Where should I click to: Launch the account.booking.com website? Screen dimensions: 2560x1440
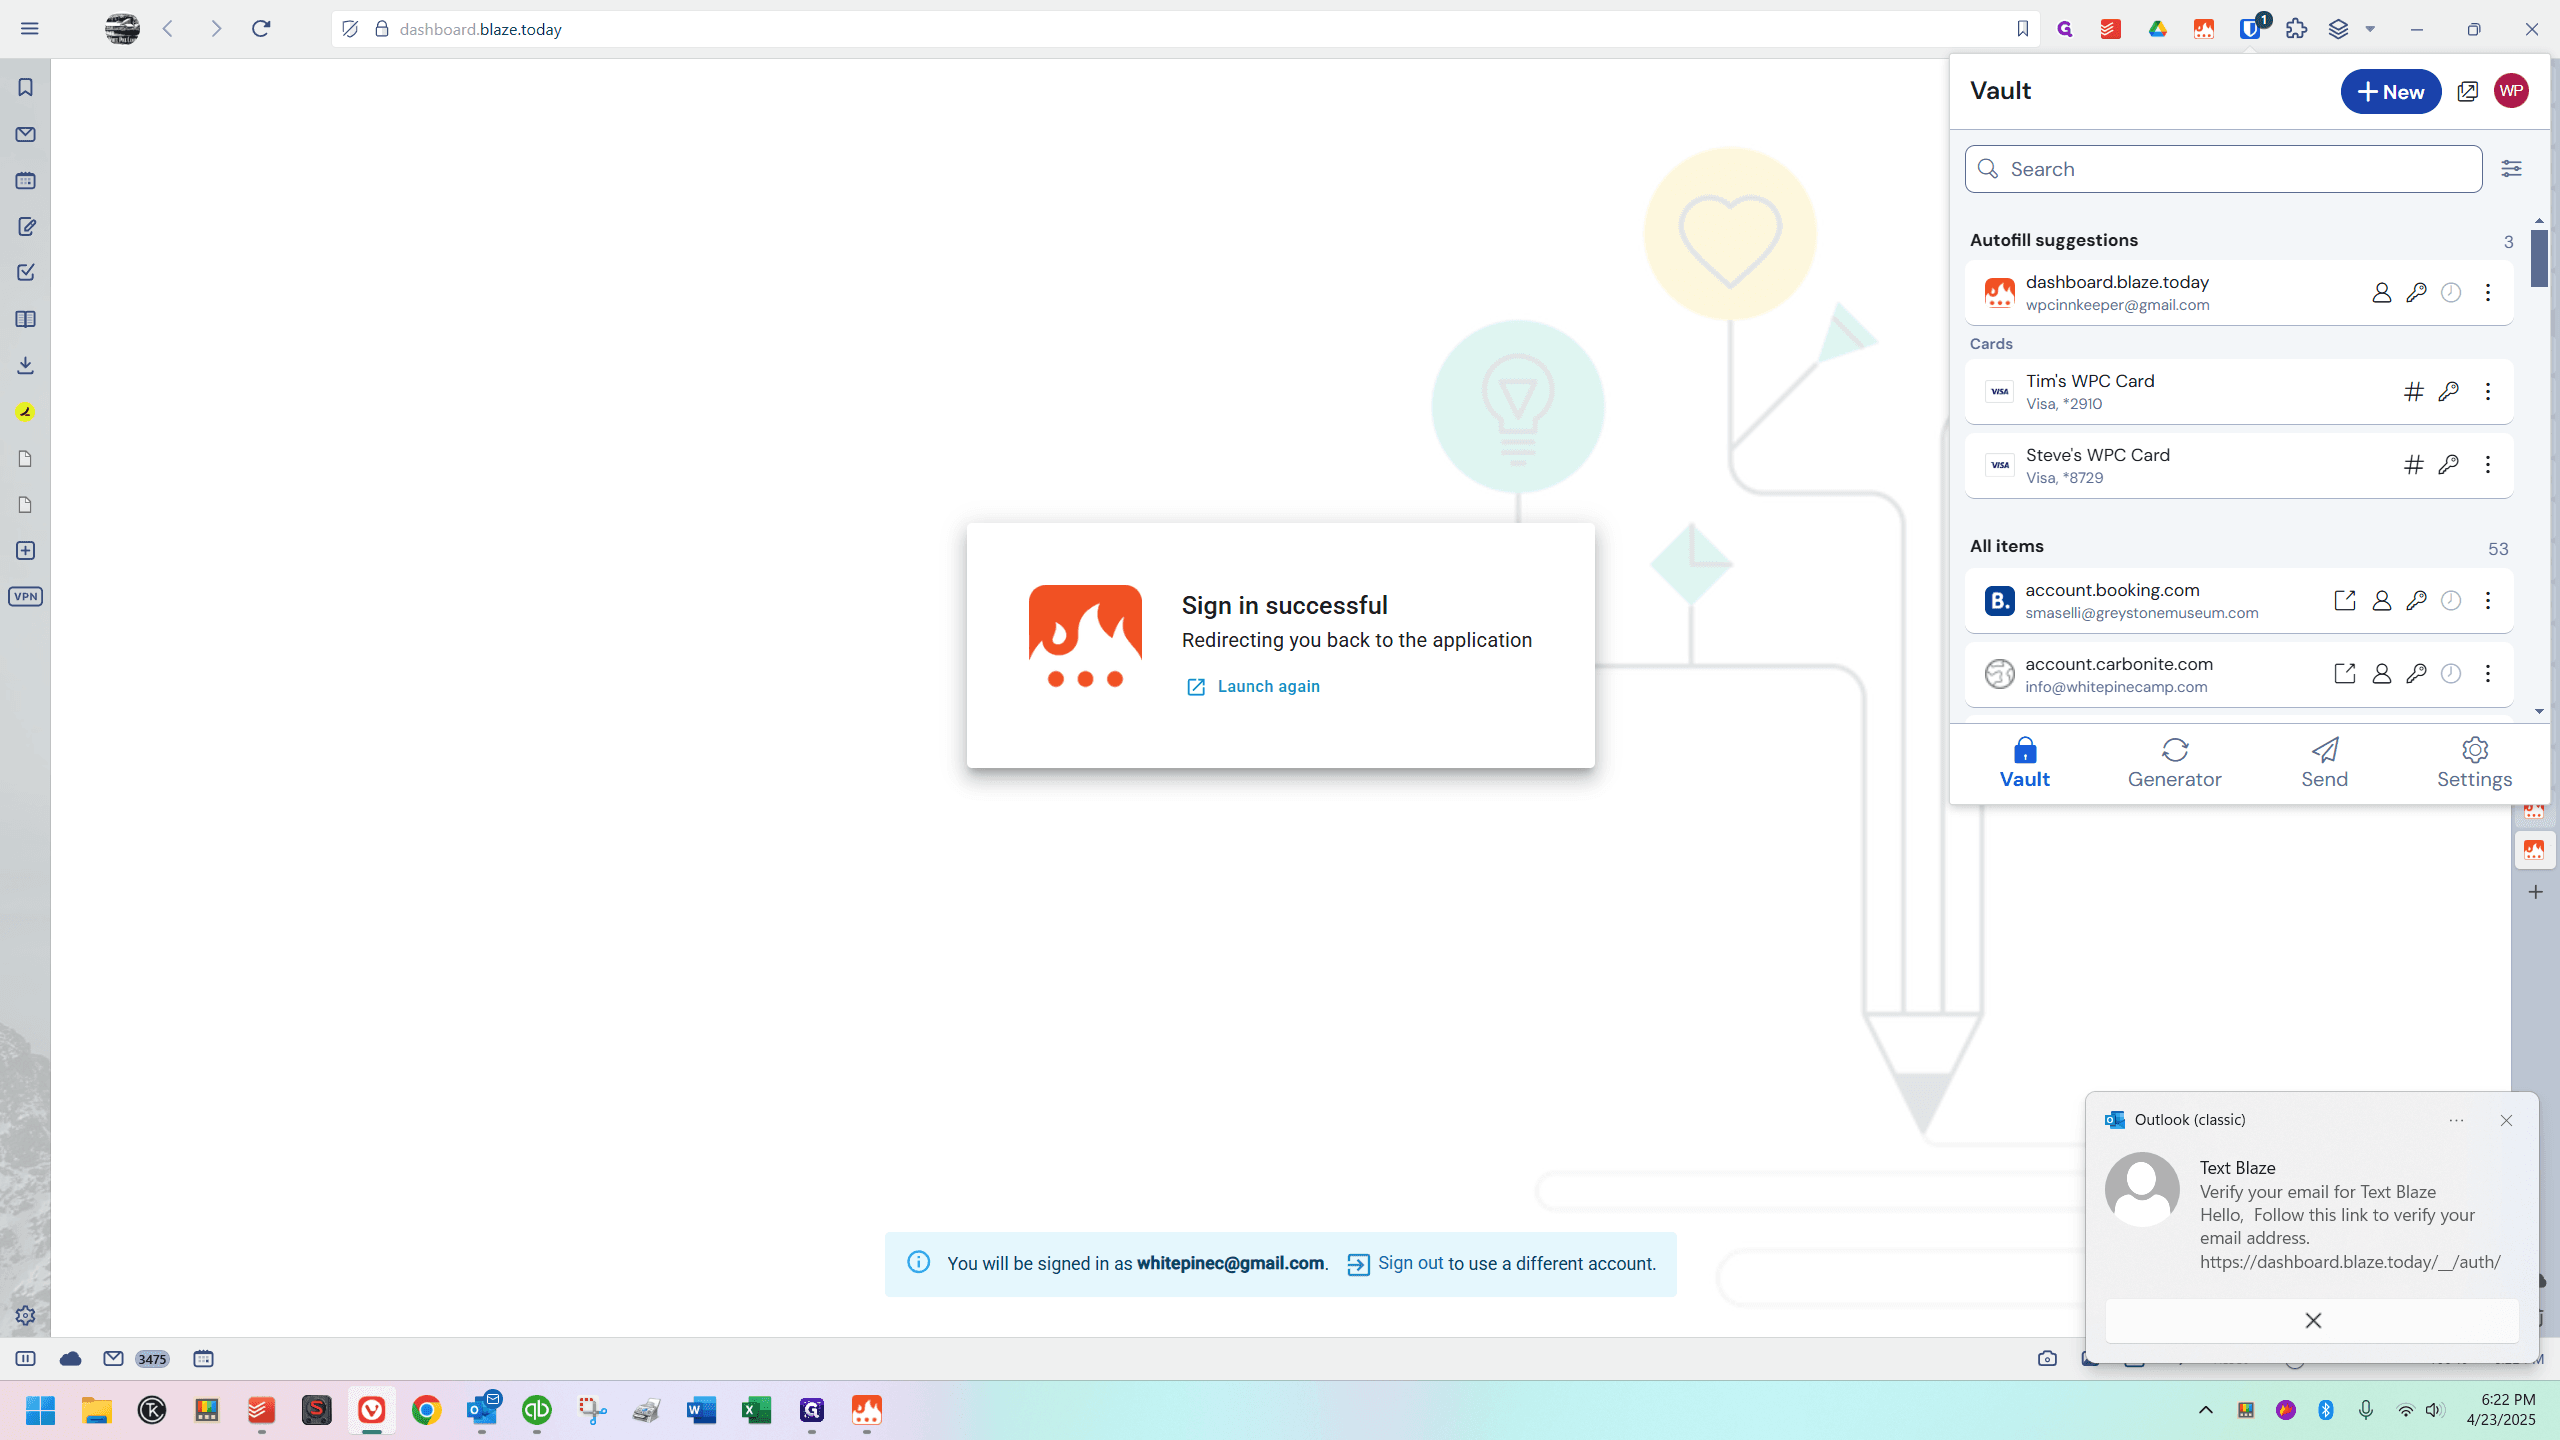pyautogui.click(x=2345, y=601)
